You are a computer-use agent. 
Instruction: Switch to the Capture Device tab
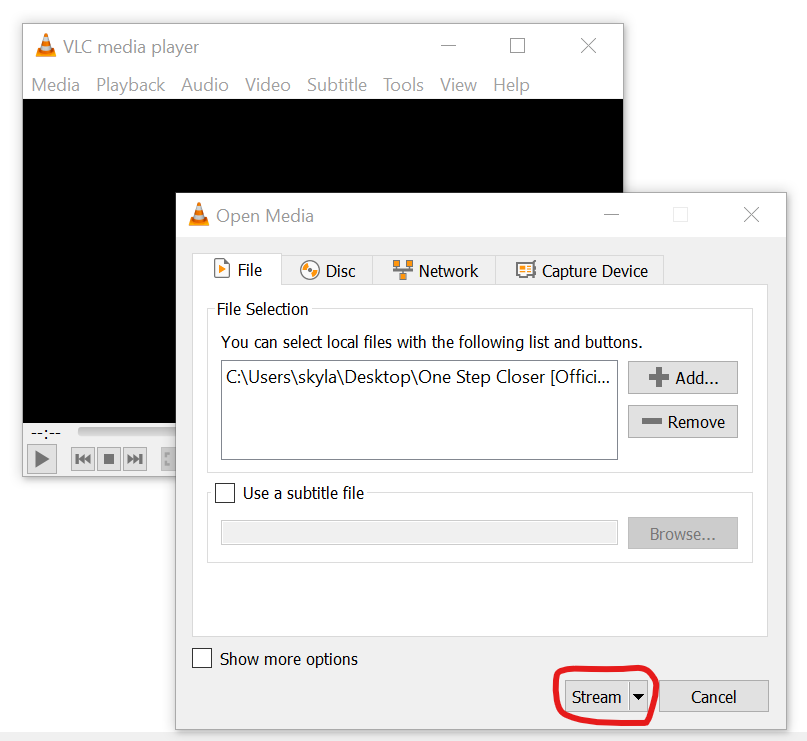point(580,270)
